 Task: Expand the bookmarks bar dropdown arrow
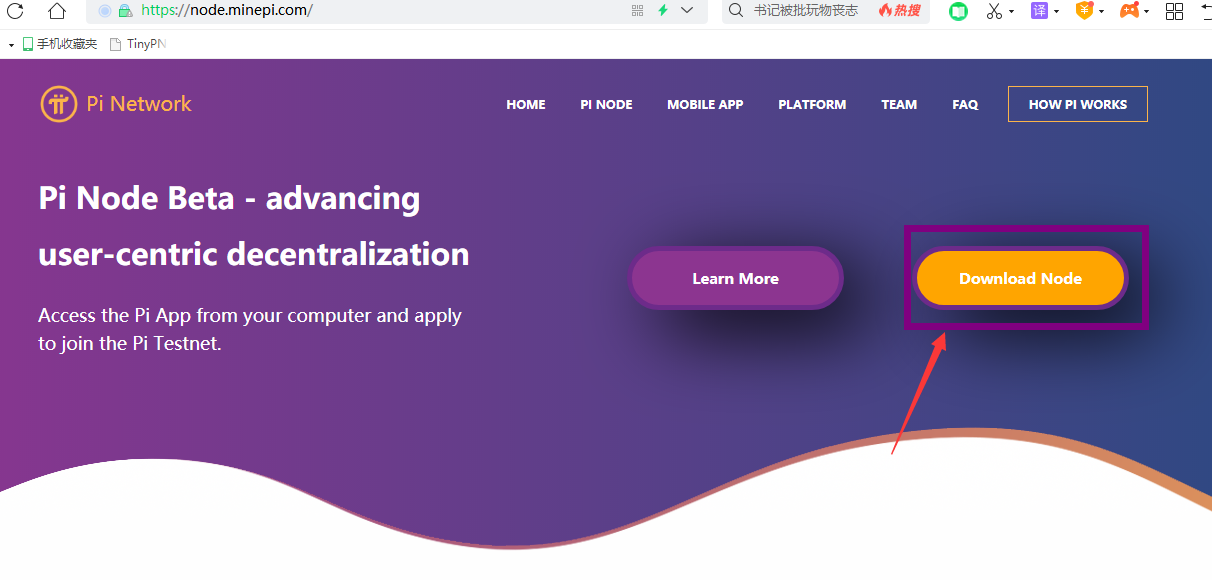[x=11, y=45]
